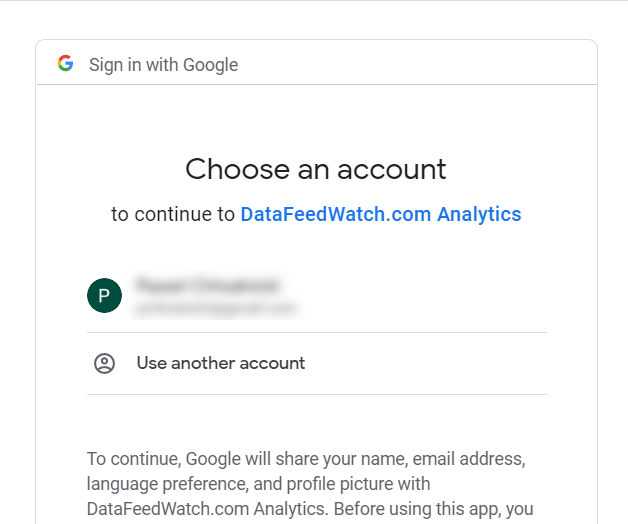Click the person outline icon for another account
The height and width of the screenshot is (524, 628).
coord(105,363)
